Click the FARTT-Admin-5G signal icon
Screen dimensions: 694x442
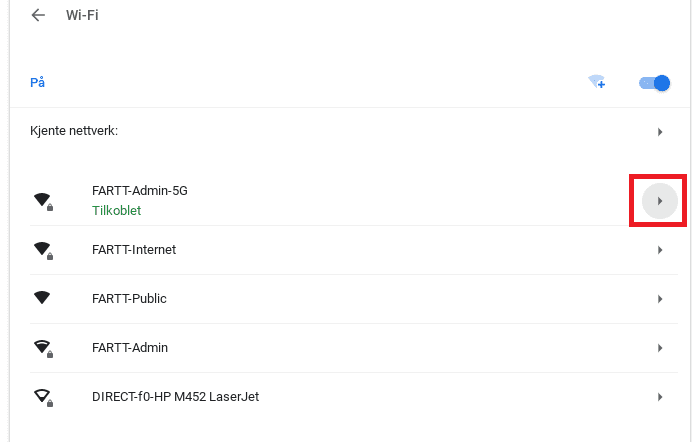pos(43,201)
